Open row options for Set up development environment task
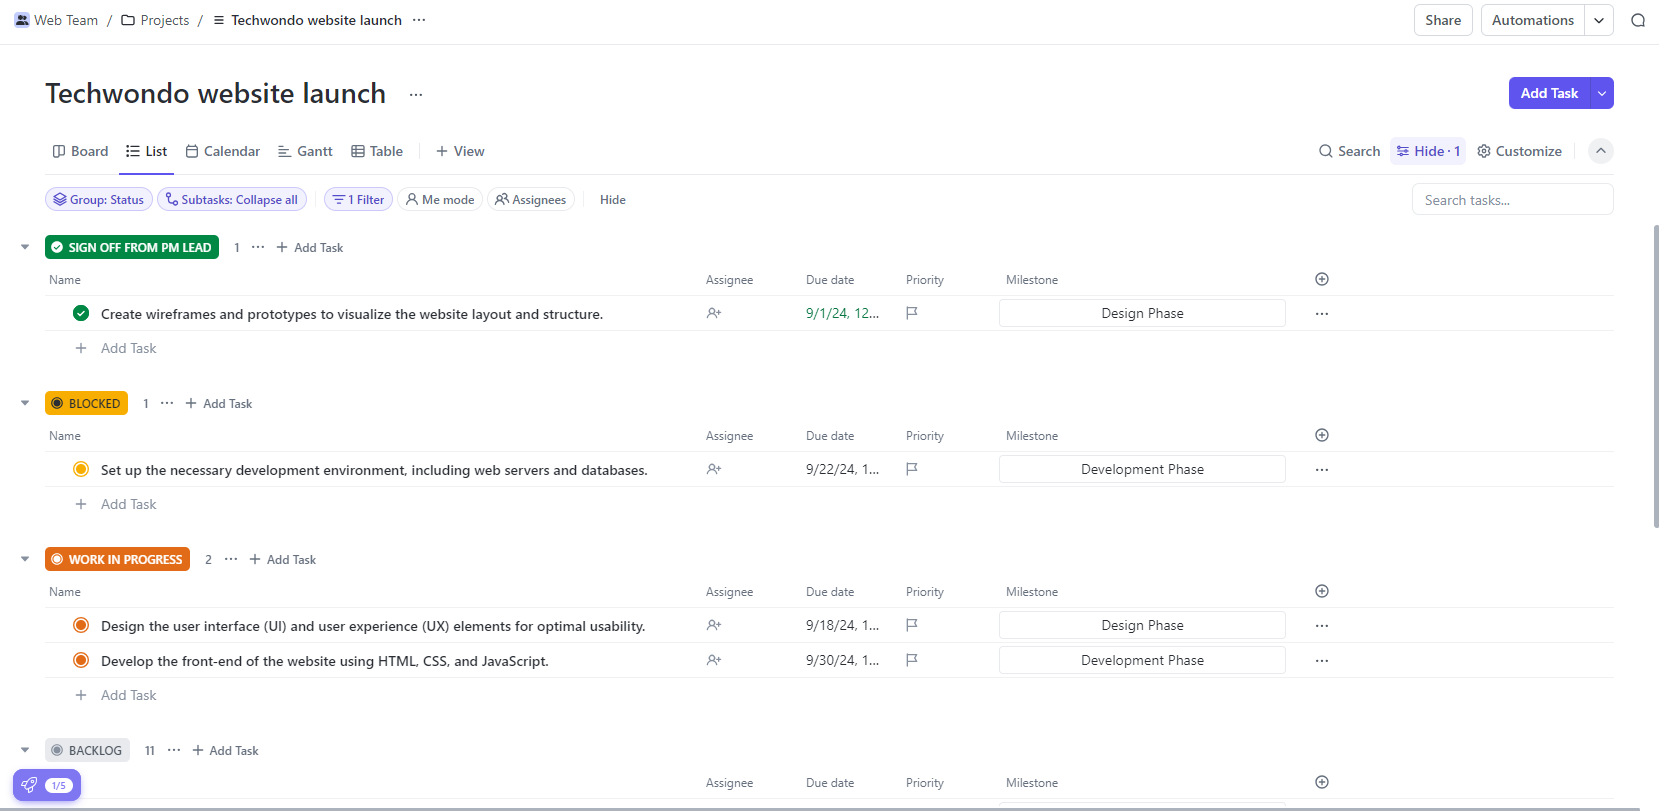Screen dimensions: 1659x811 [1322, 470]
